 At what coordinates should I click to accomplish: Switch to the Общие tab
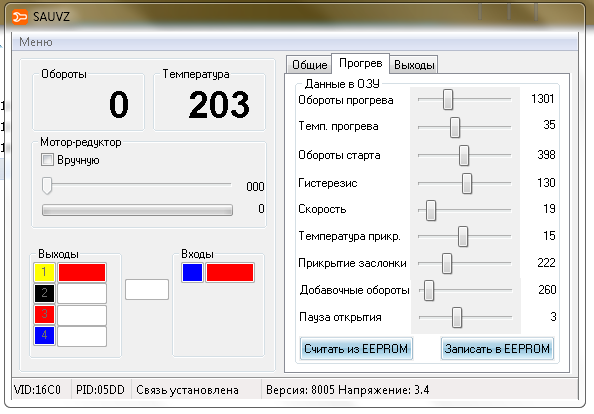point(309,65)
